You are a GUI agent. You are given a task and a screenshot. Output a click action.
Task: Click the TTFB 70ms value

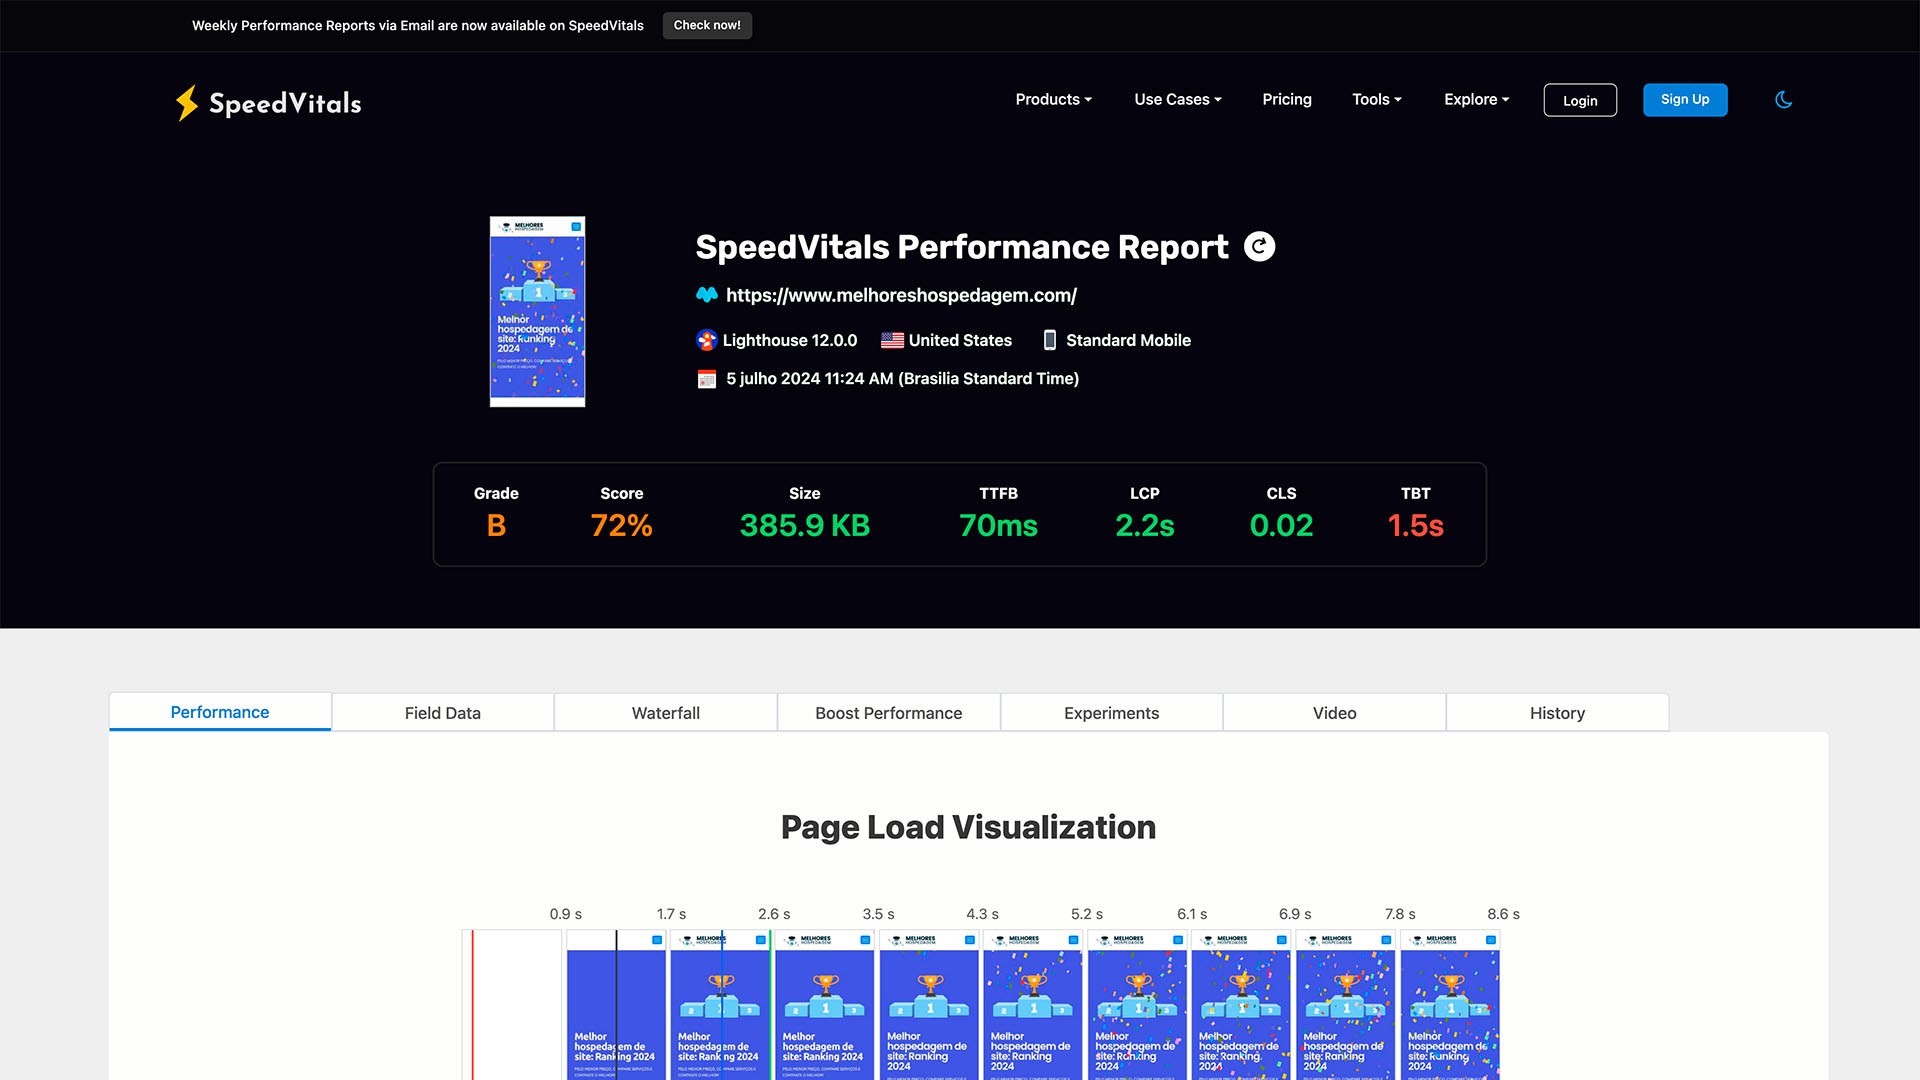tap(998, 526)
